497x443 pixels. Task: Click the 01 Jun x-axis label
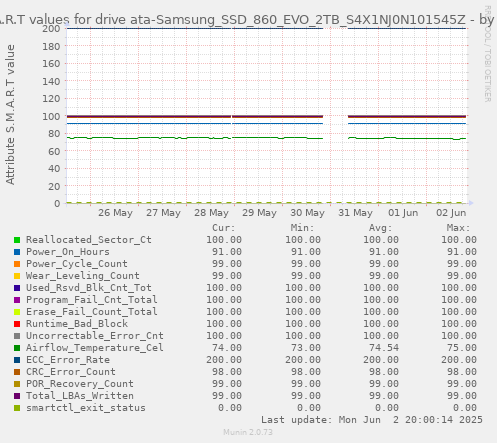[x=403, y=213]
